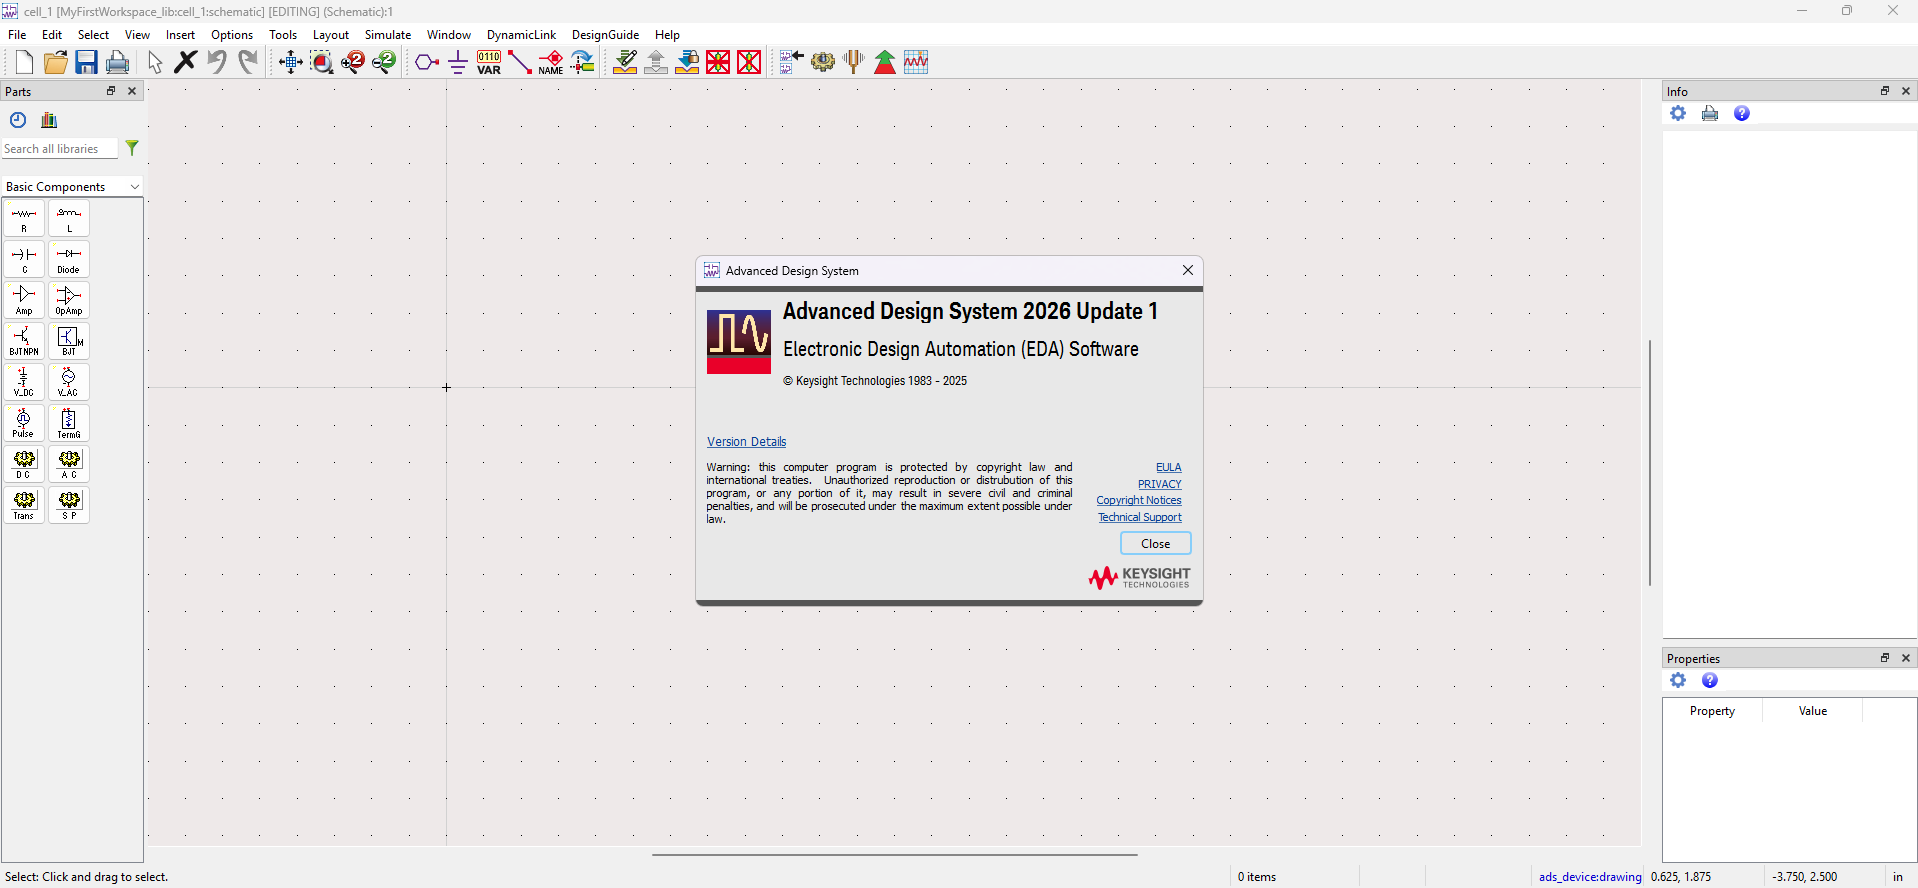Click the Search all libraries field

point(59,149)
